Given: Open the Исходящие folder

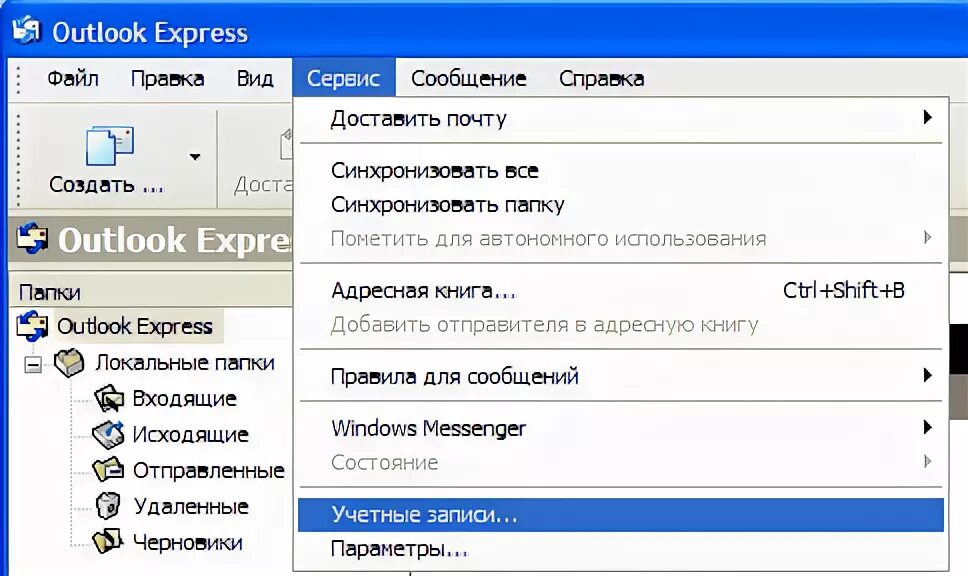Looking at the screenshot, I should [190, 434].
